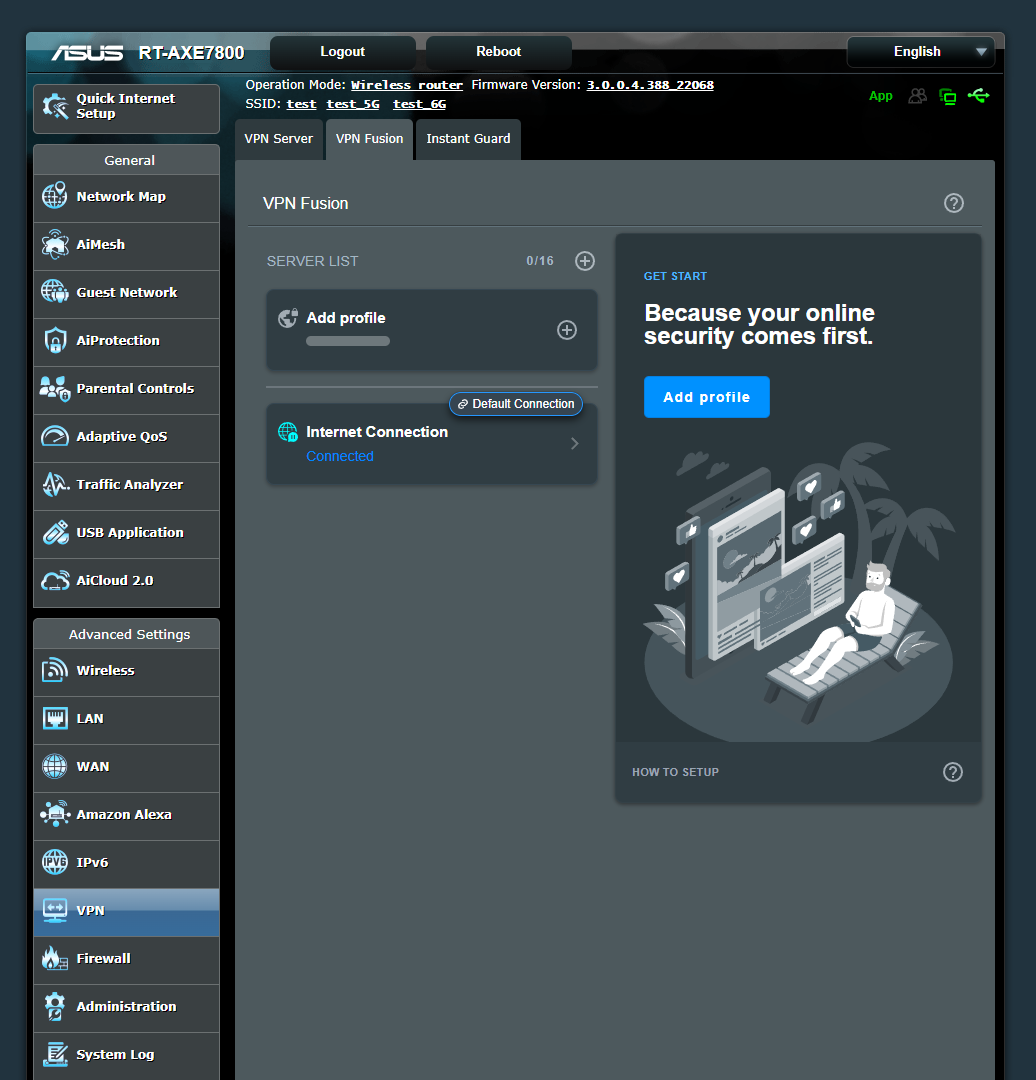Expand Internet Connection chevron arrow
The image size is (1036, 1080).
pos(574,444)
